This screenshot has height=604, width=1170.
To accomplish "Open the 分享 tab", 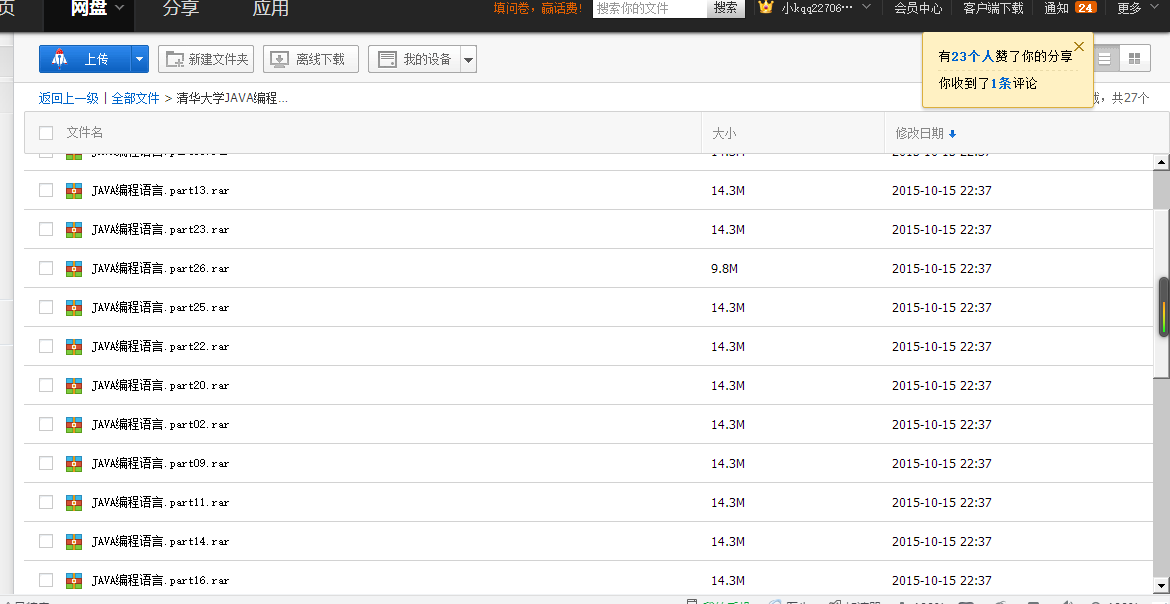I will [x=180, y=8].
